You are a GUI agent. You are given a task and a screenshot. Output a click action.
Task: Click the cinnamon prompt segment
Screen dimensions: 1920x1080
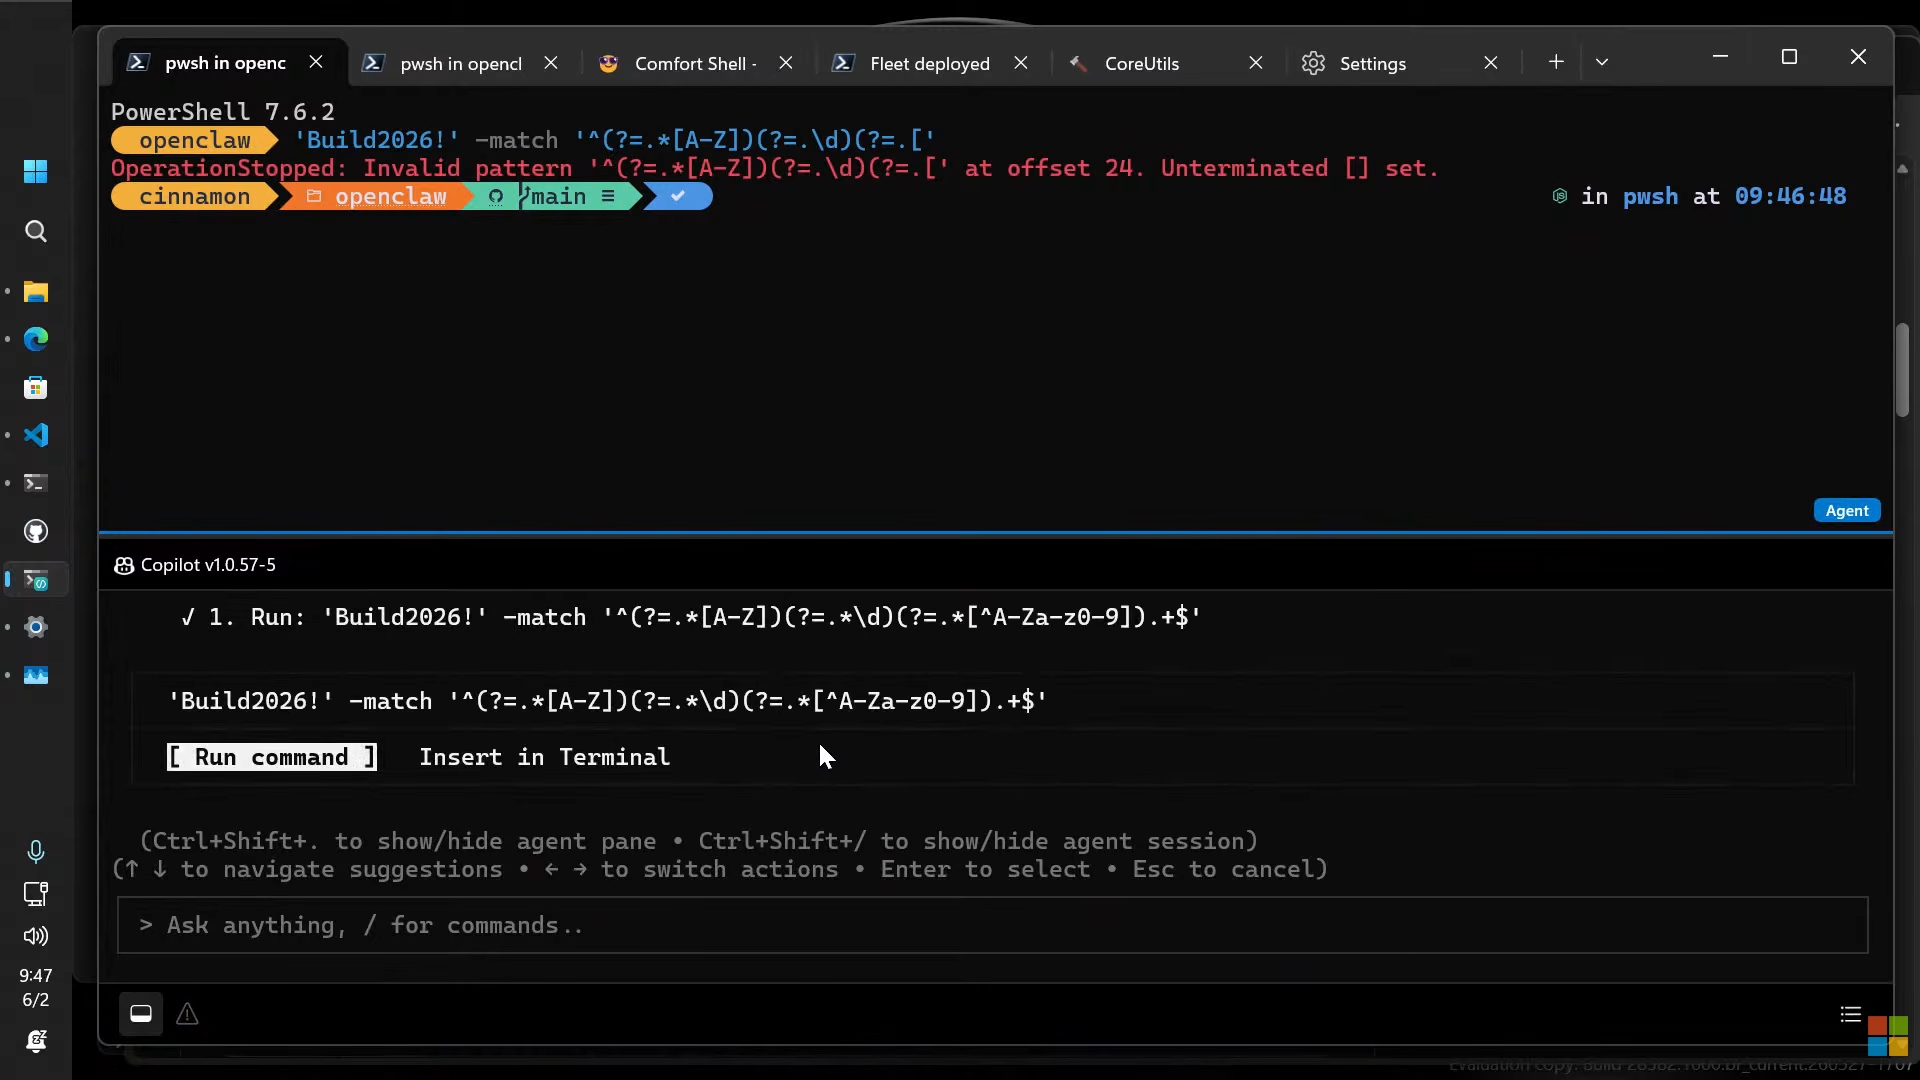click(x=194, y=197)
